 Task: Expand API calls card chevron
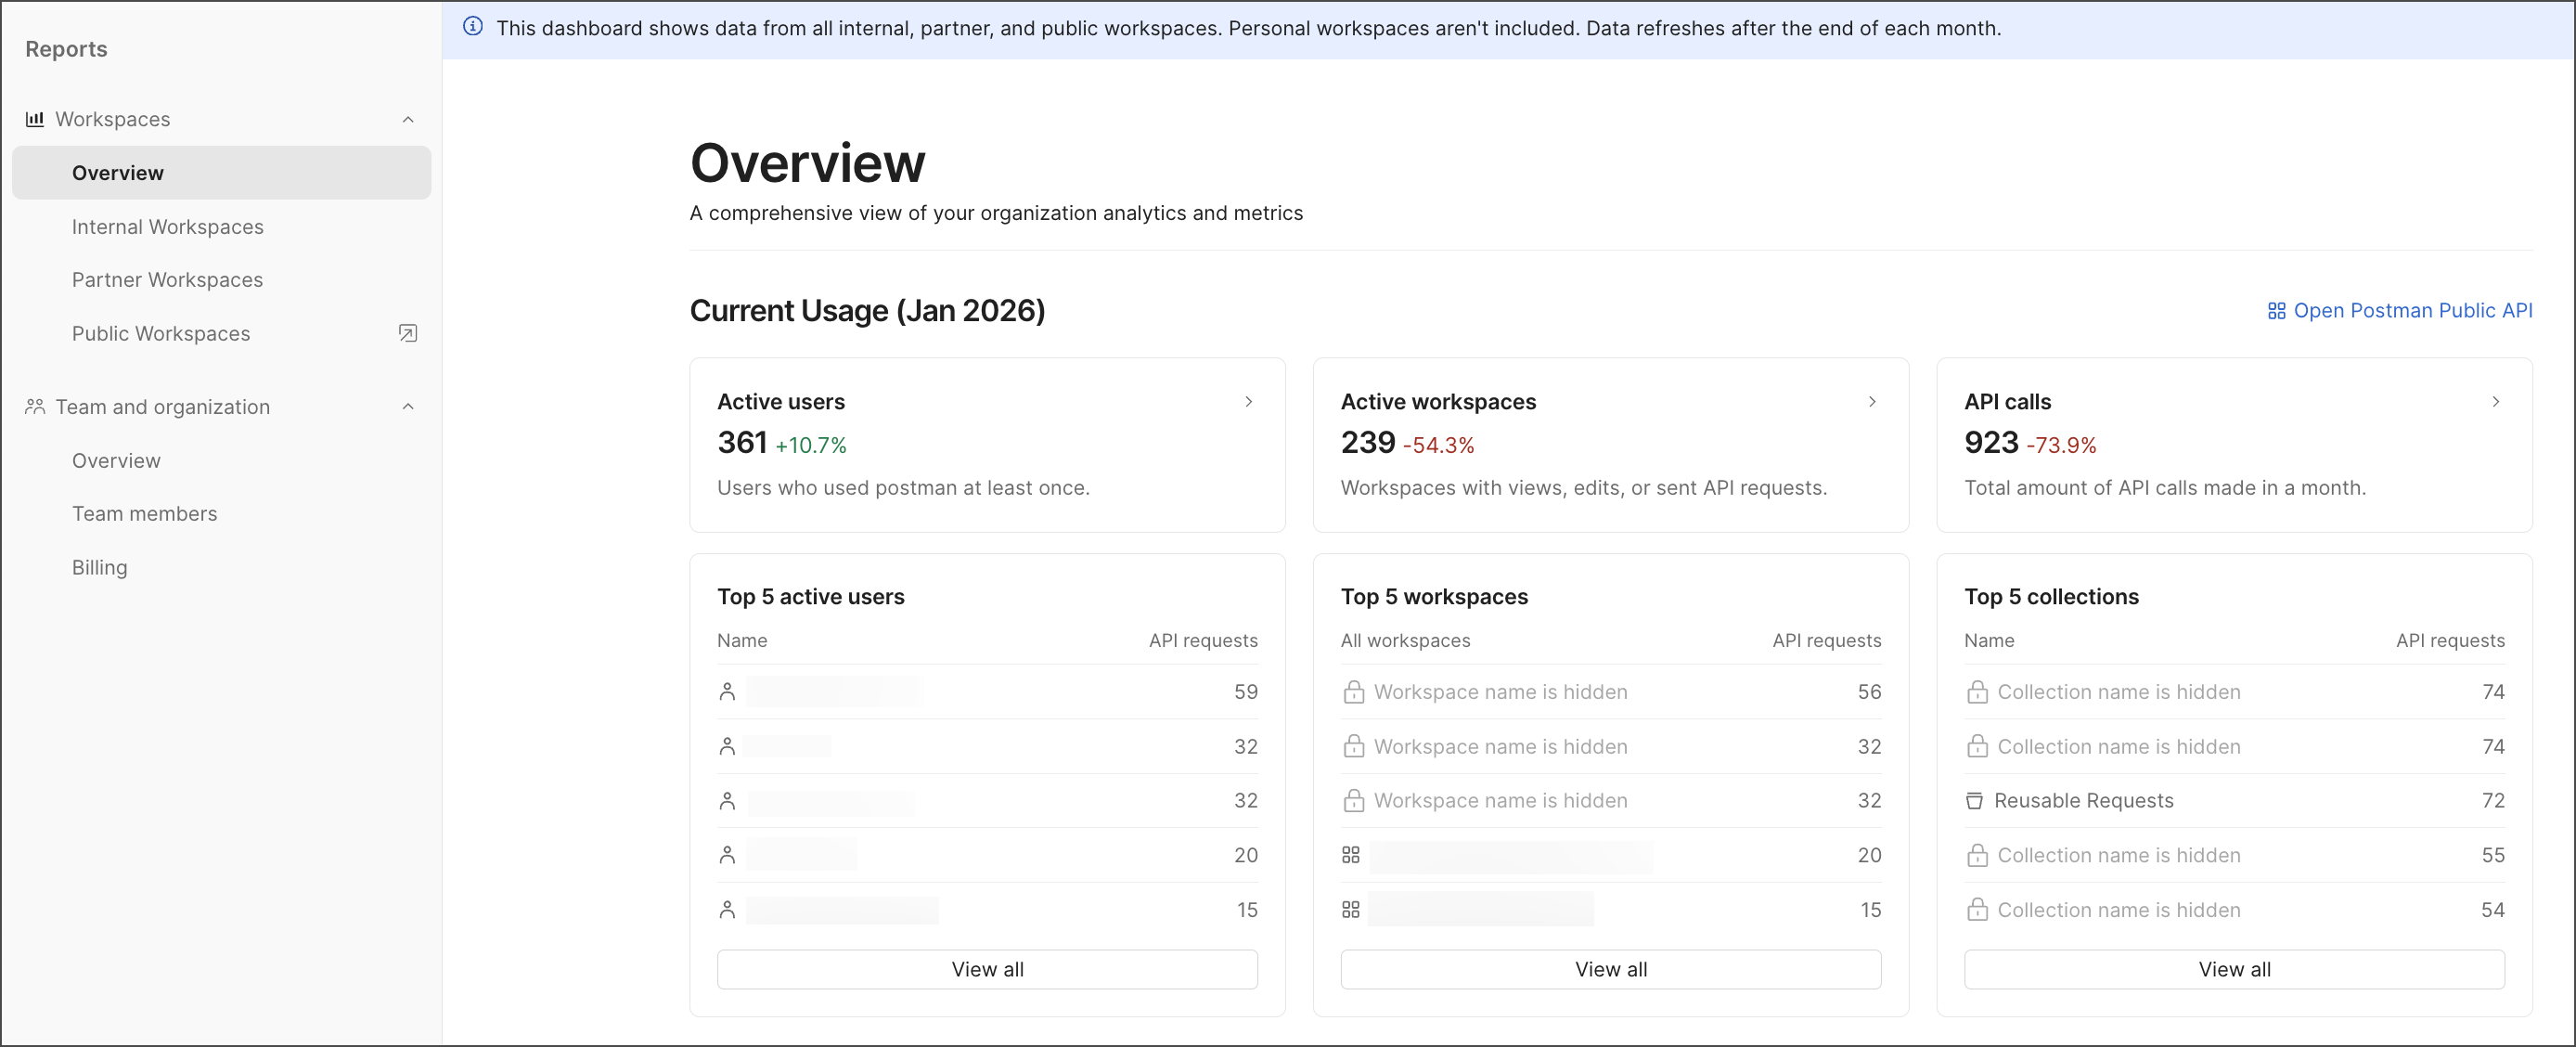[2495, 401]
